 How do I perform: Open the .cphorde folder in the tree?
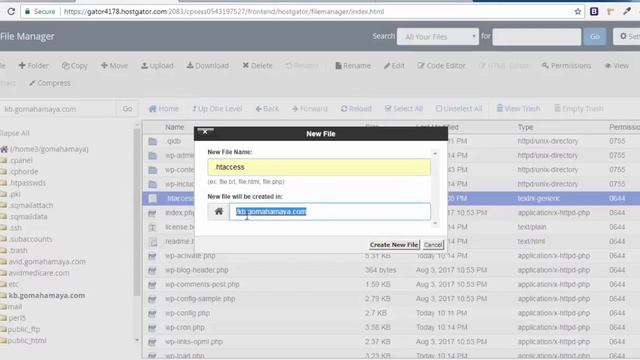pyautogui.click(x=24, y=172)
